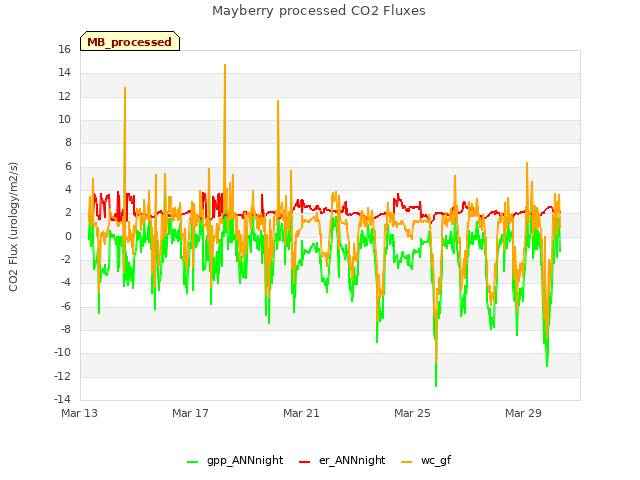640x480 pixels.
Task: Click the tallest orange wc_gf peak near 15
Action: [x=225, y=65]
